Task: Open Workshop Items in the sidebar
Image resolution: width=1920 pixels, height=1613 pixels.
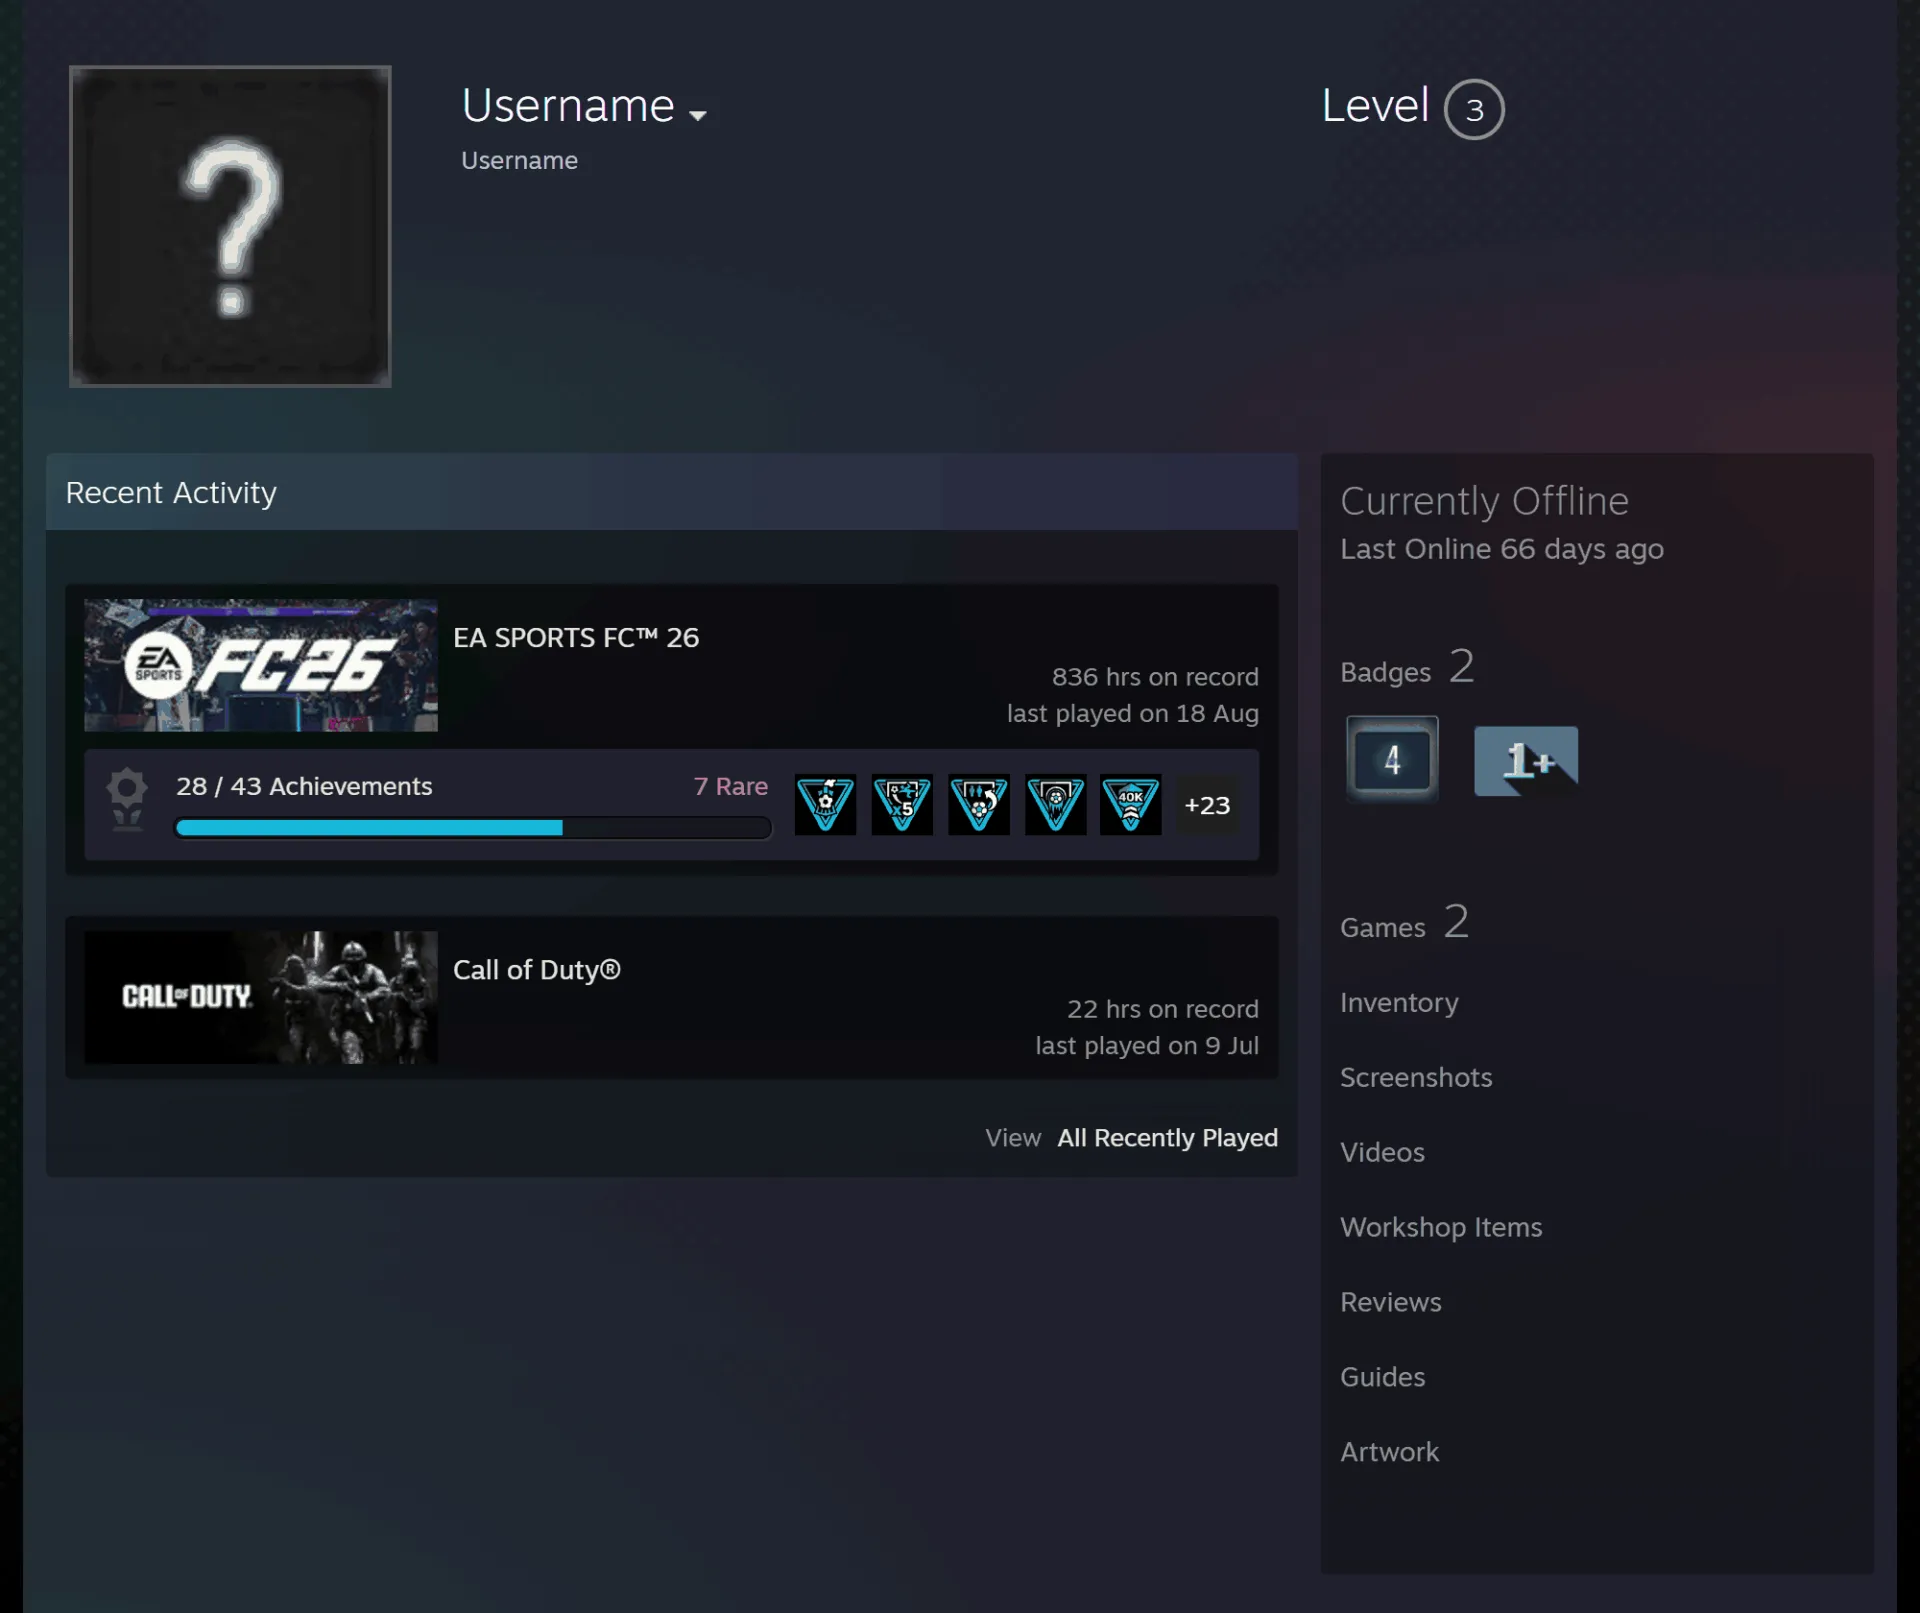Action: (x=1441, y=1227)
